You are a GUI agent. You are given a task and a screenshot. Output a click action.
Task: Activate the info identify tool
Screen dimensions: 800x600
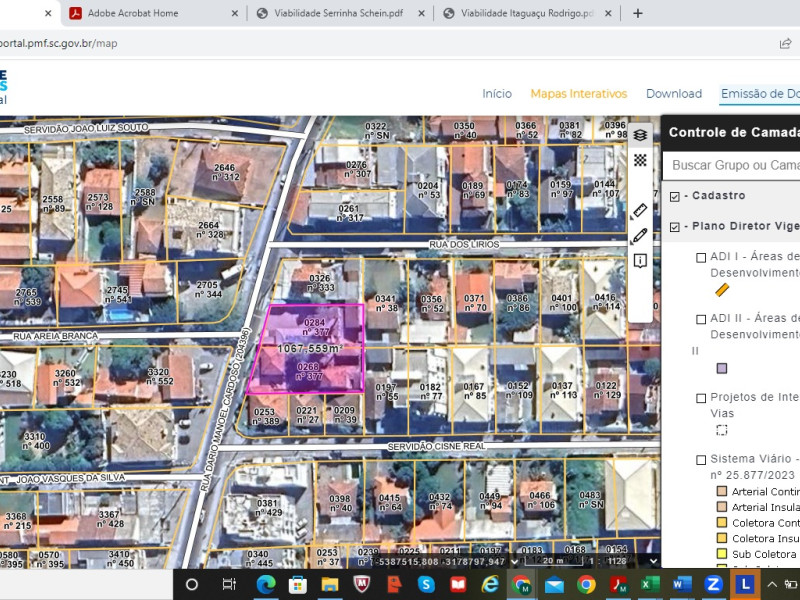click(640, 261)
